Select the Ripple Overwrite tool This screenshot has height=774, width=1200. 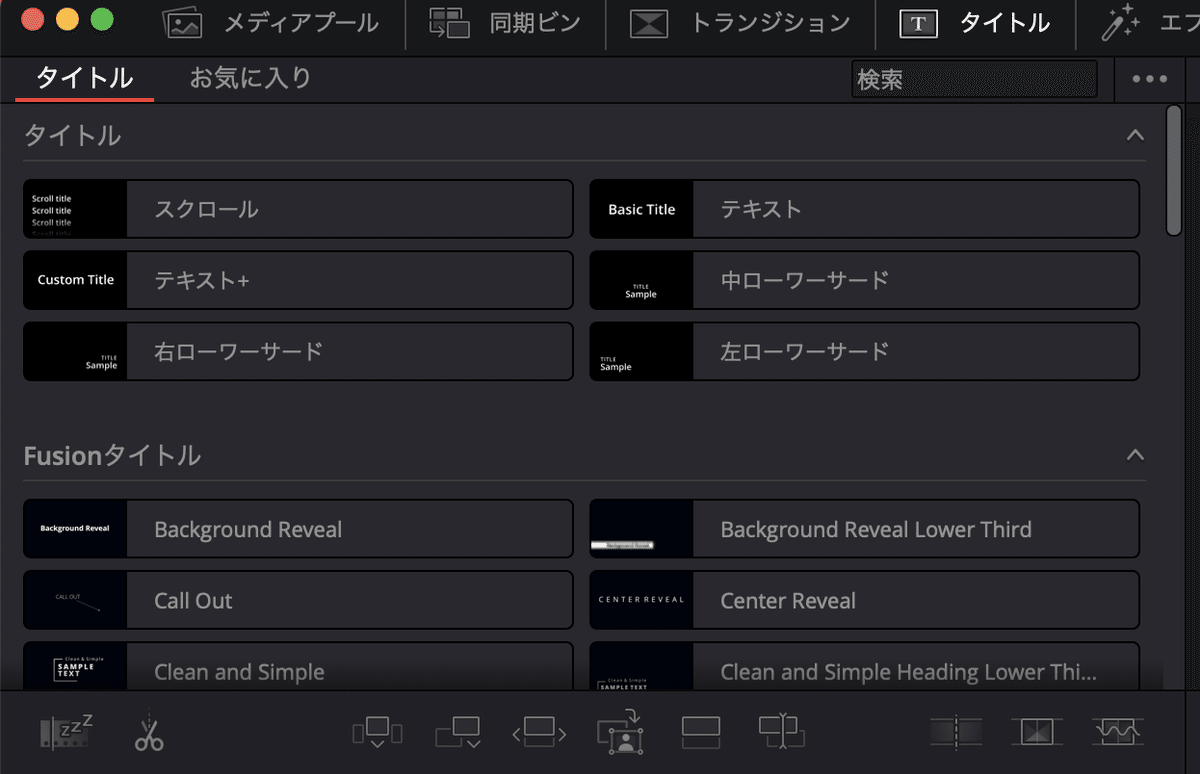pos(538,732)
